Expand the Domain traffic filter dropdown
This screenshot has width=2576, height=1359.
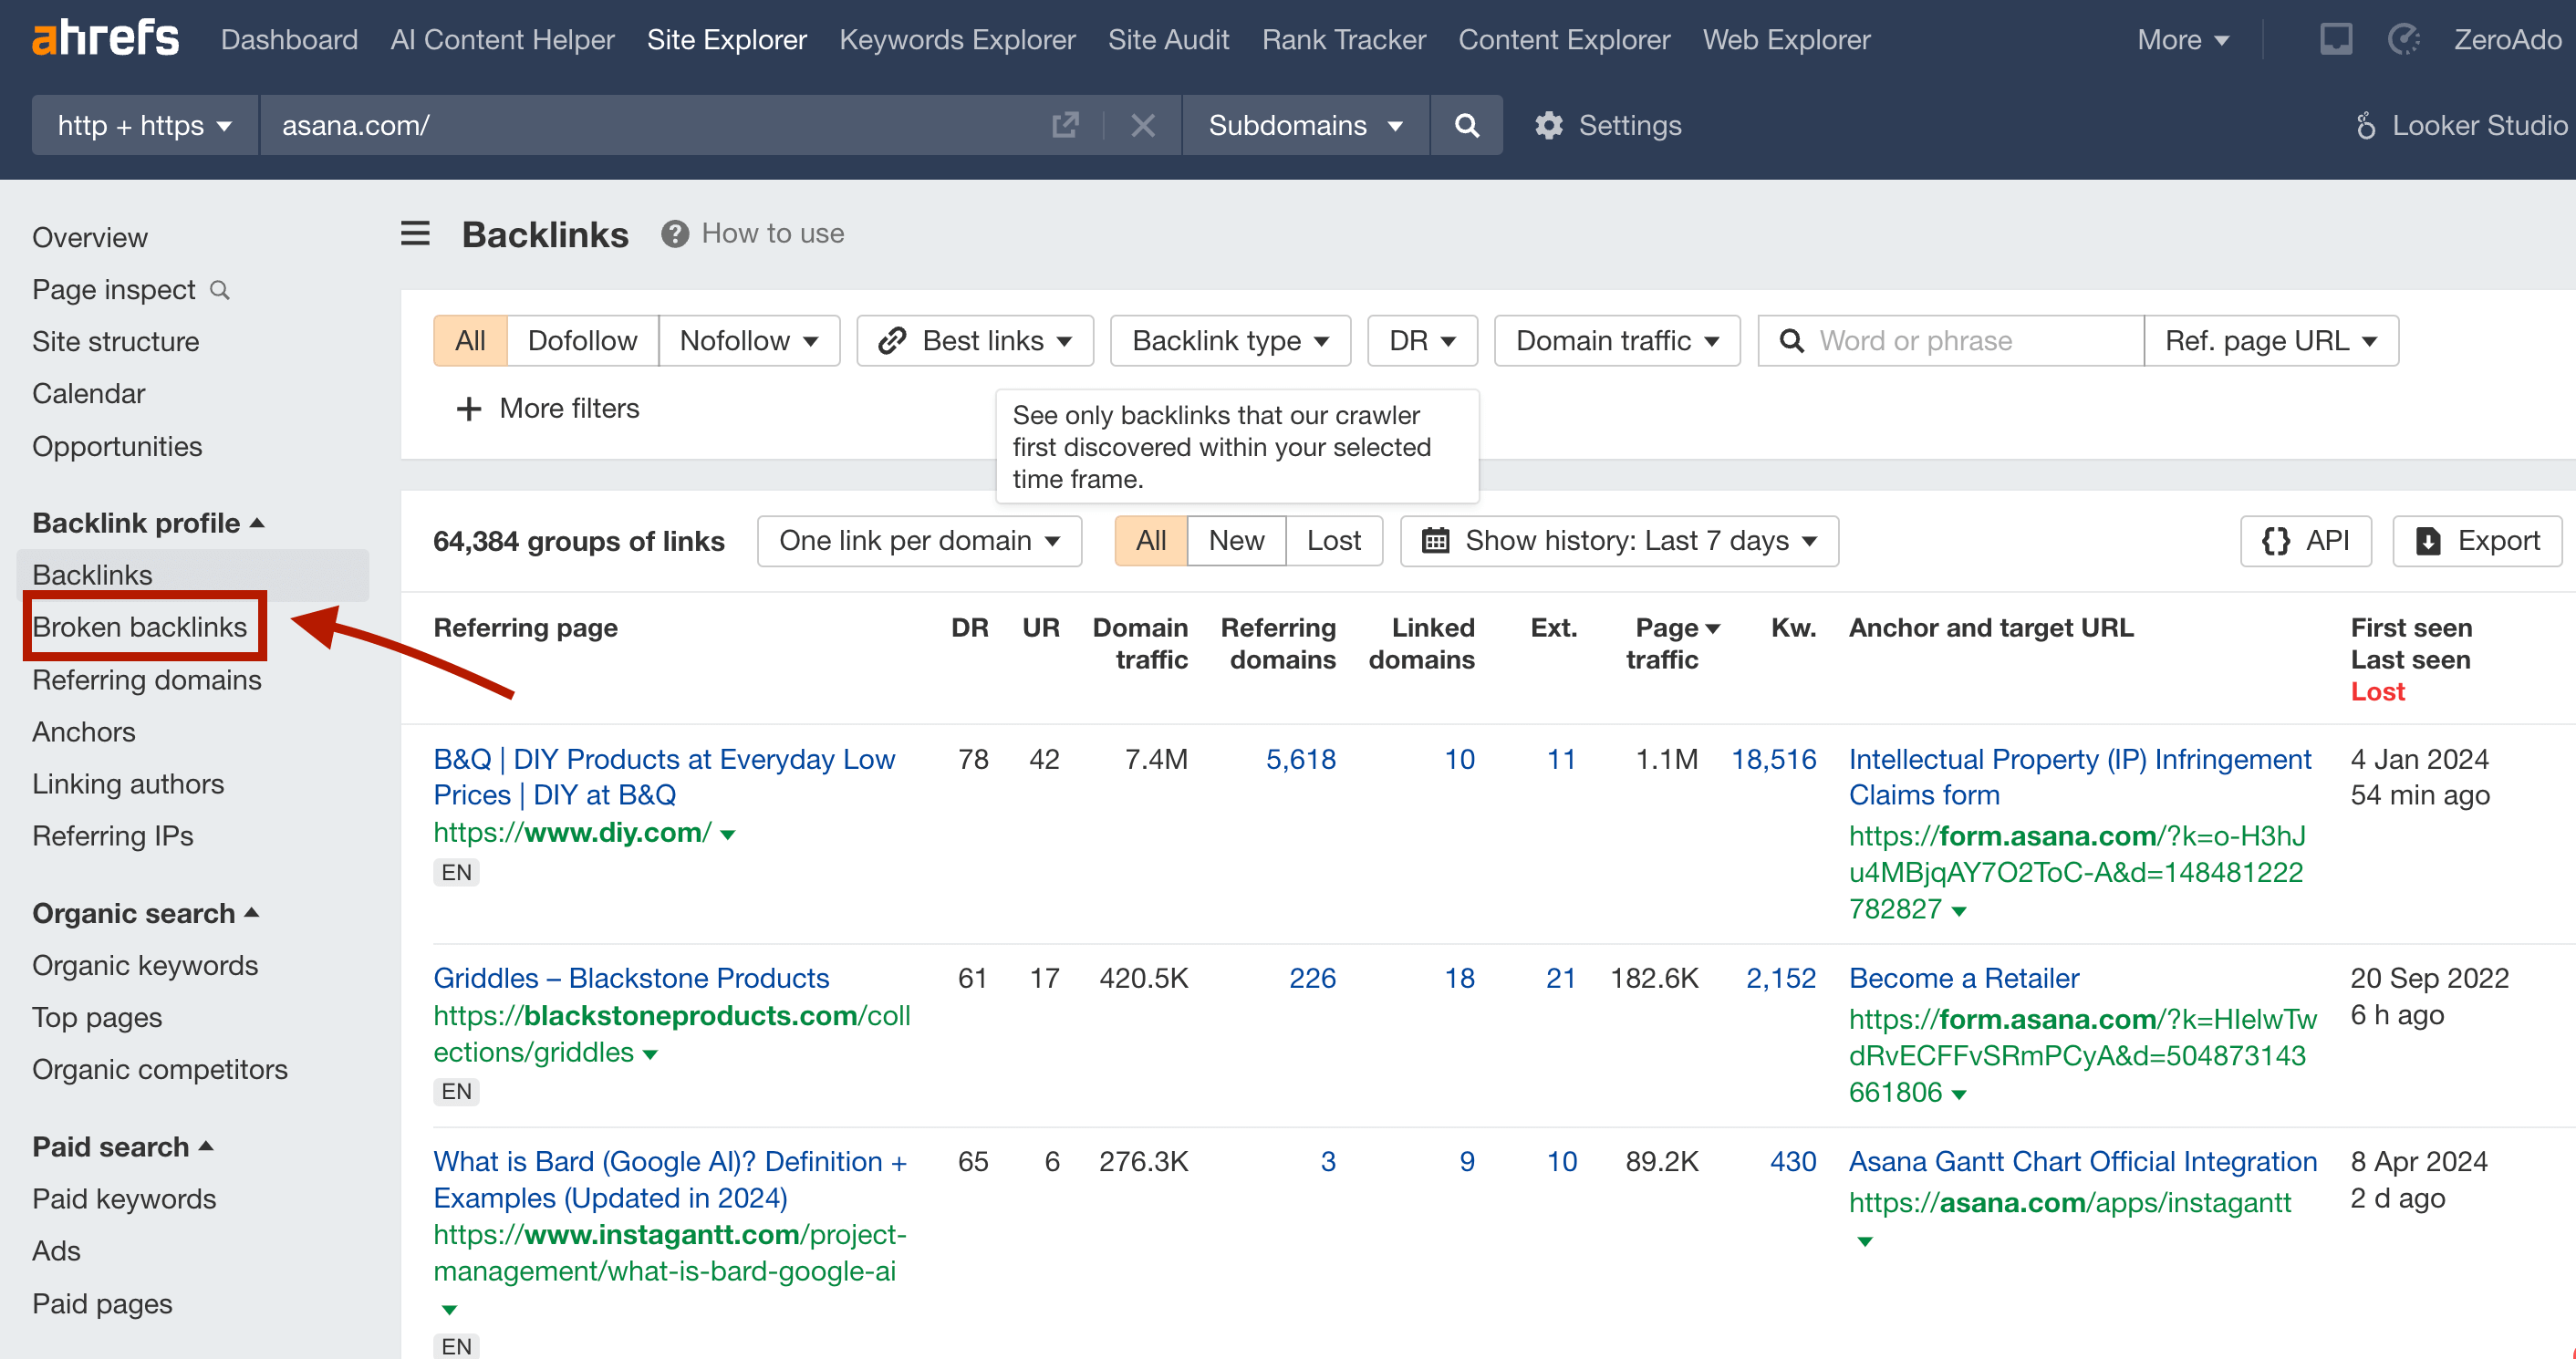(1616, 340)
